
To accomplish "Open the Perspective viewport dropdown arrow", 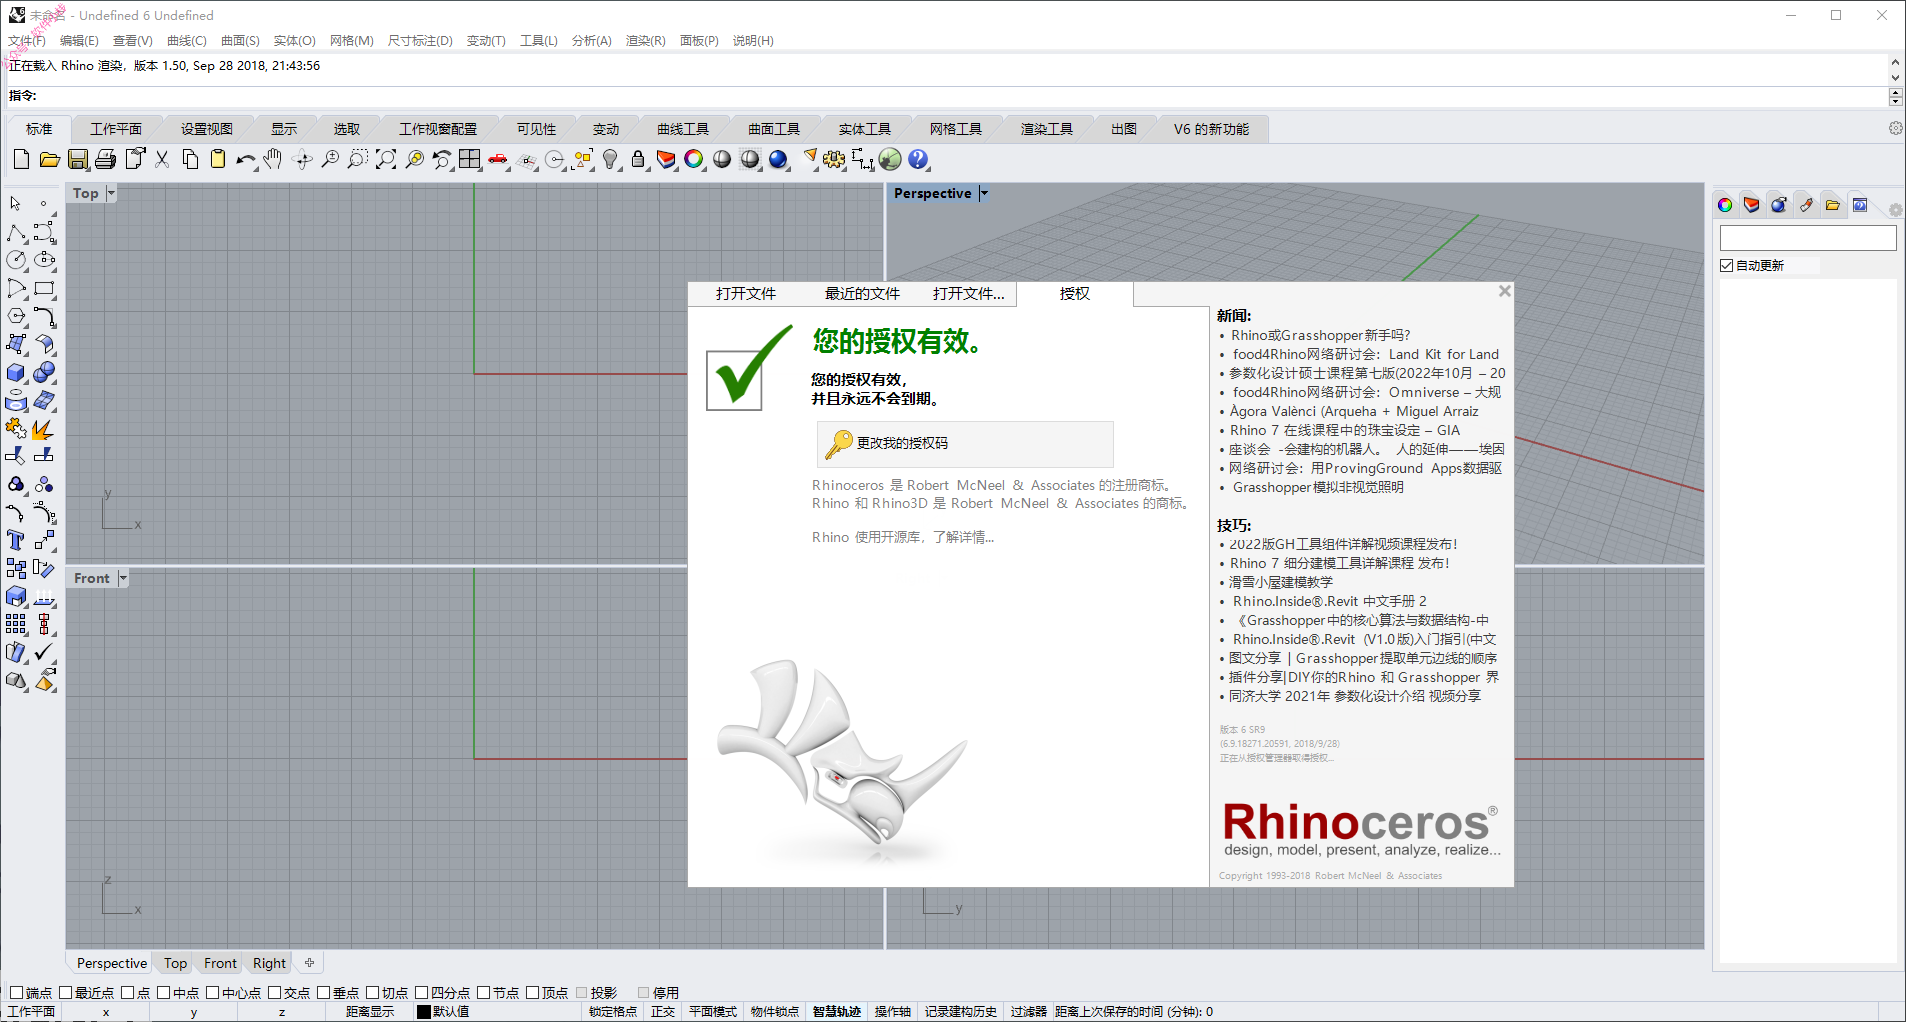I will click(983, 193).
